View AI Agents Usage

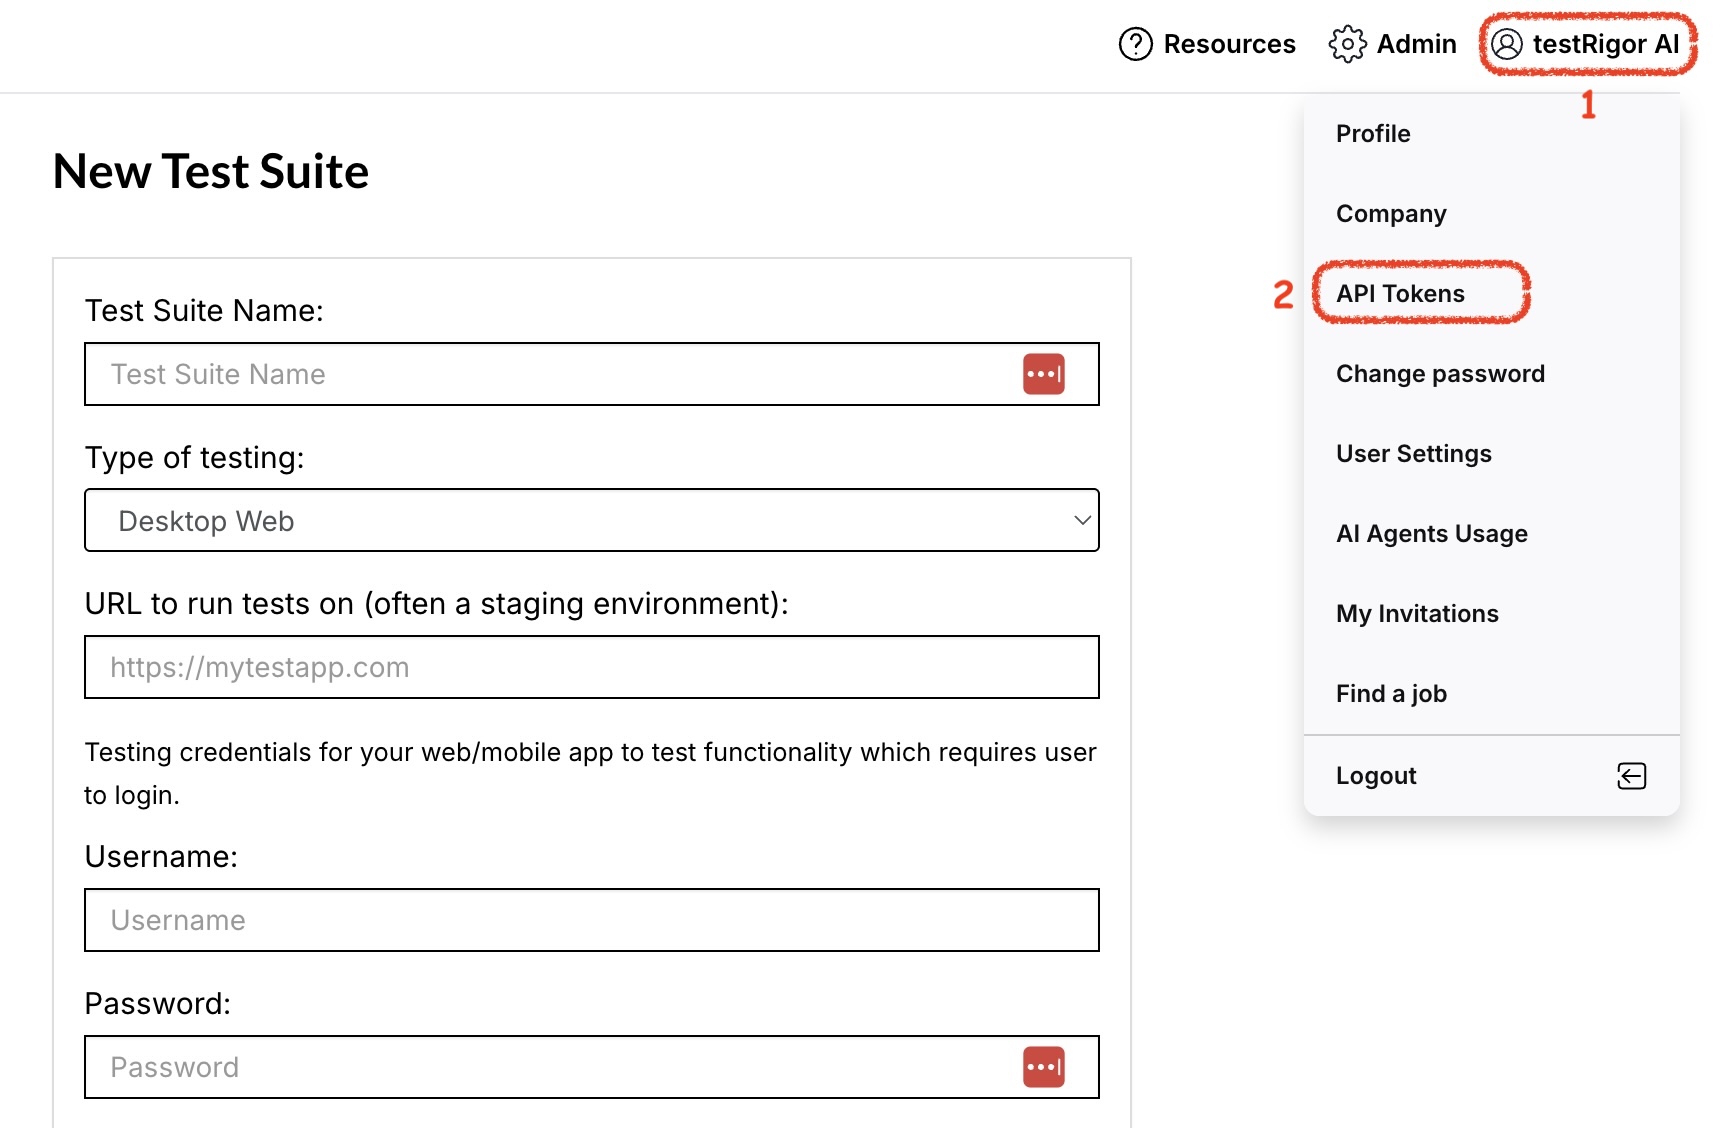1431,534
